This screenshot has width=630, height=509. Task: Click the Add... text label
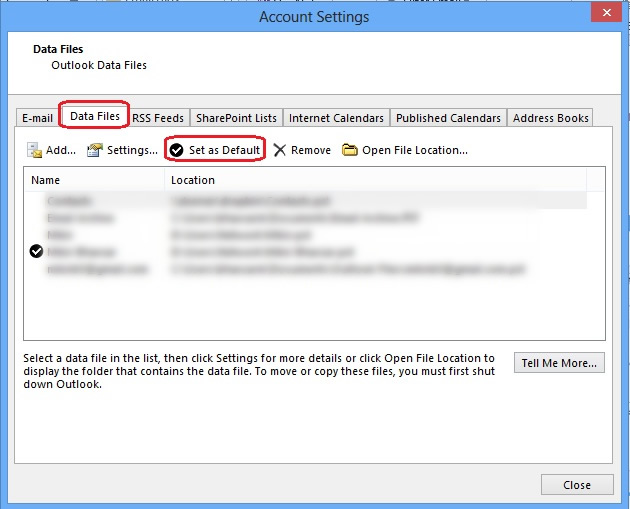tap(61, 150)
